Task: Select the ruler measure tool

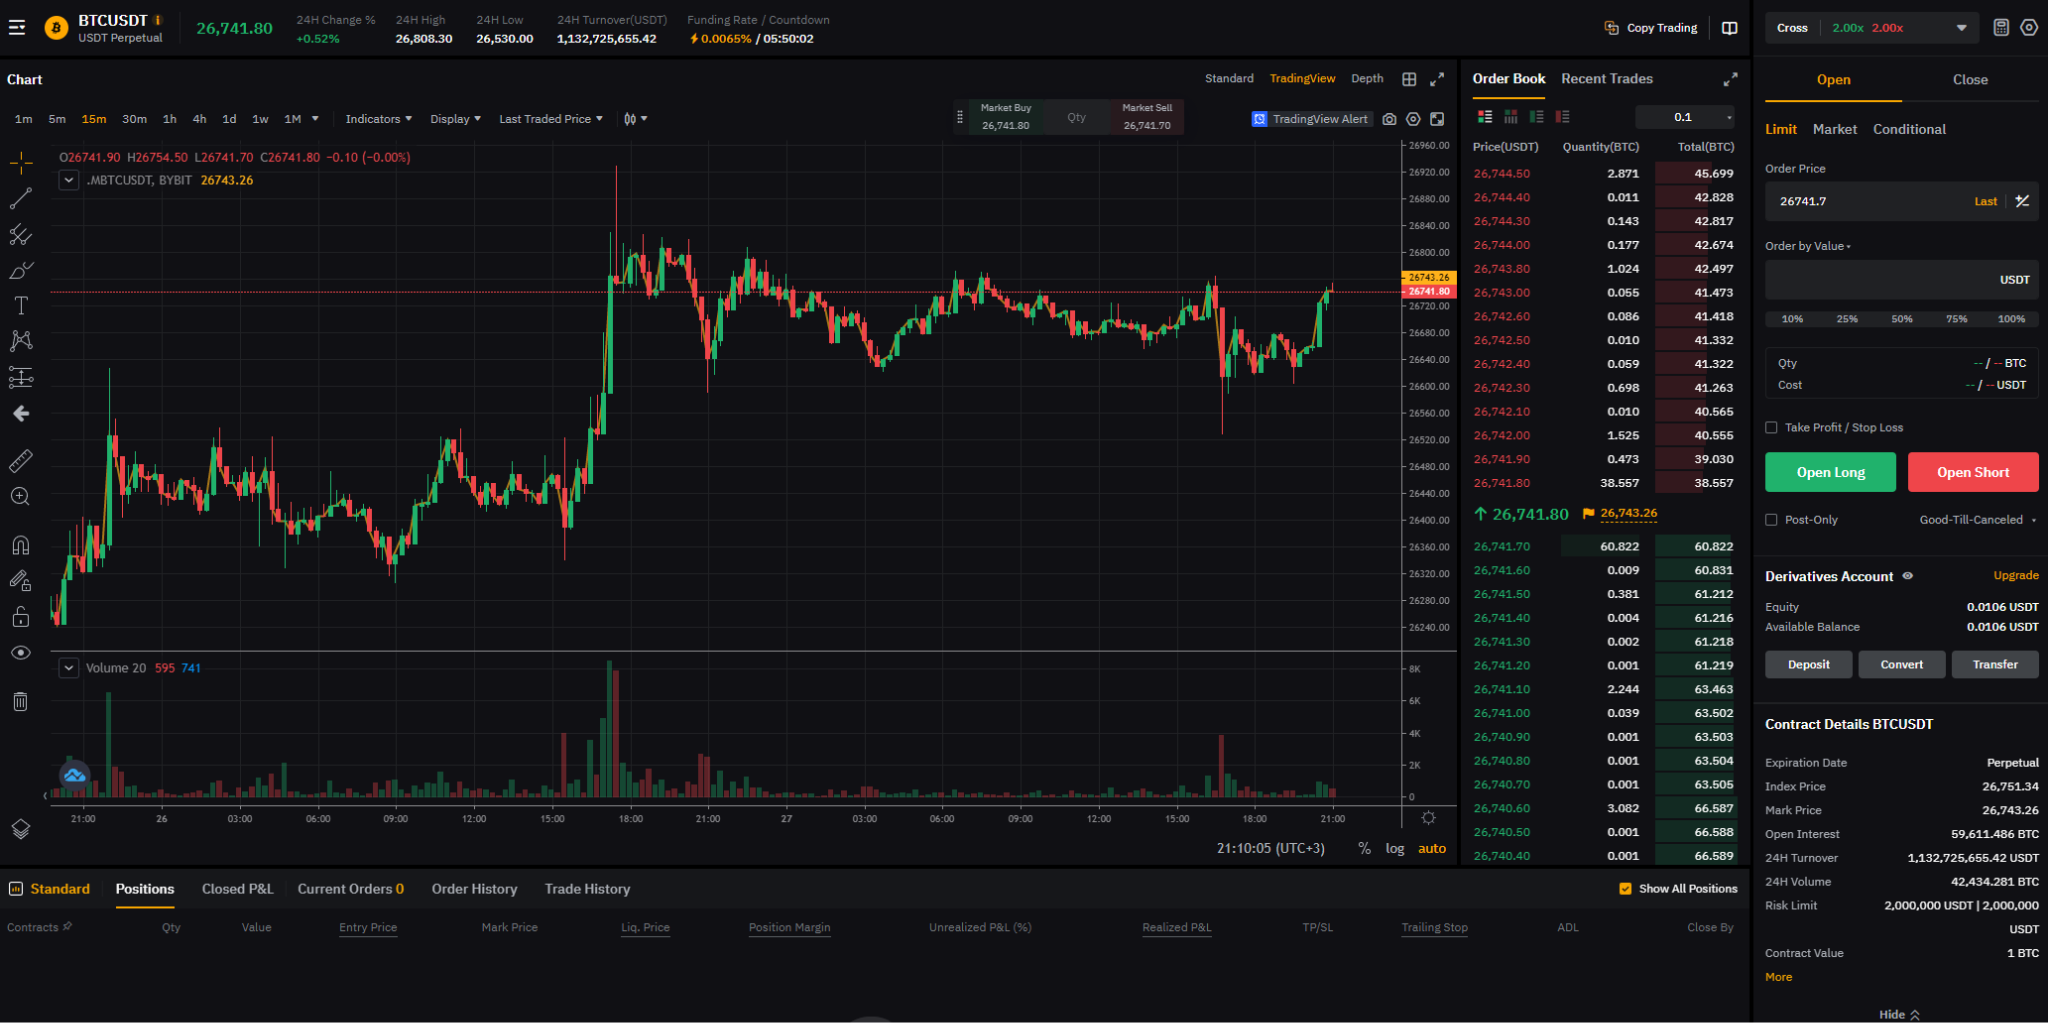Action: coord(21,460)
